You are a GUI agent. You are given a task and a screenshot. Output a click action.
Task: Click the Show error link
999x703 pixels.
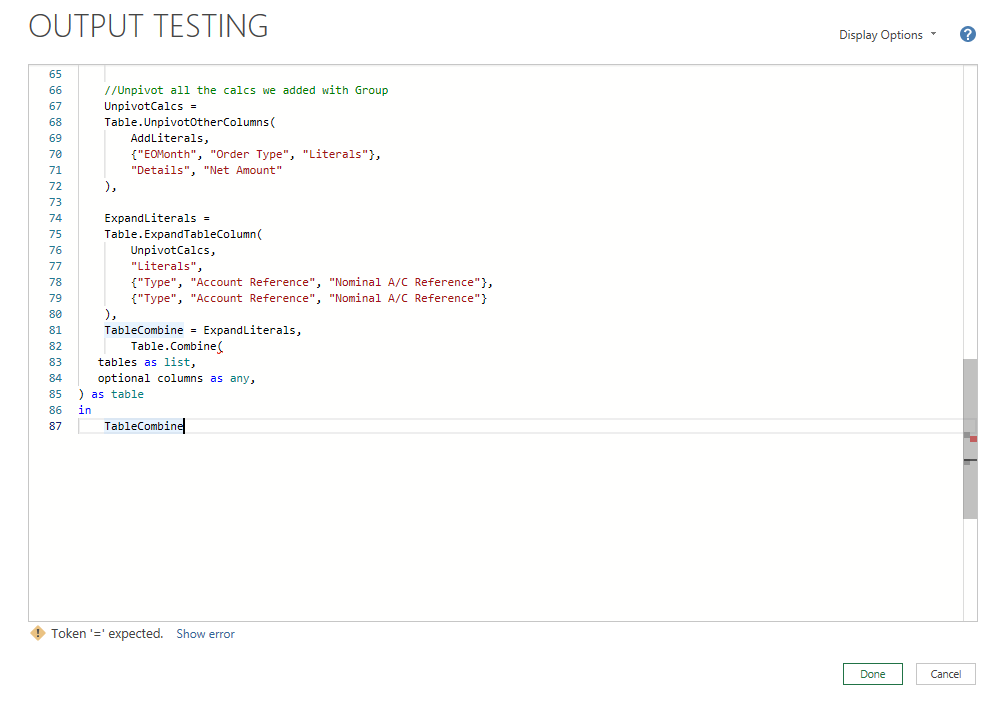(x=205, y=634)
